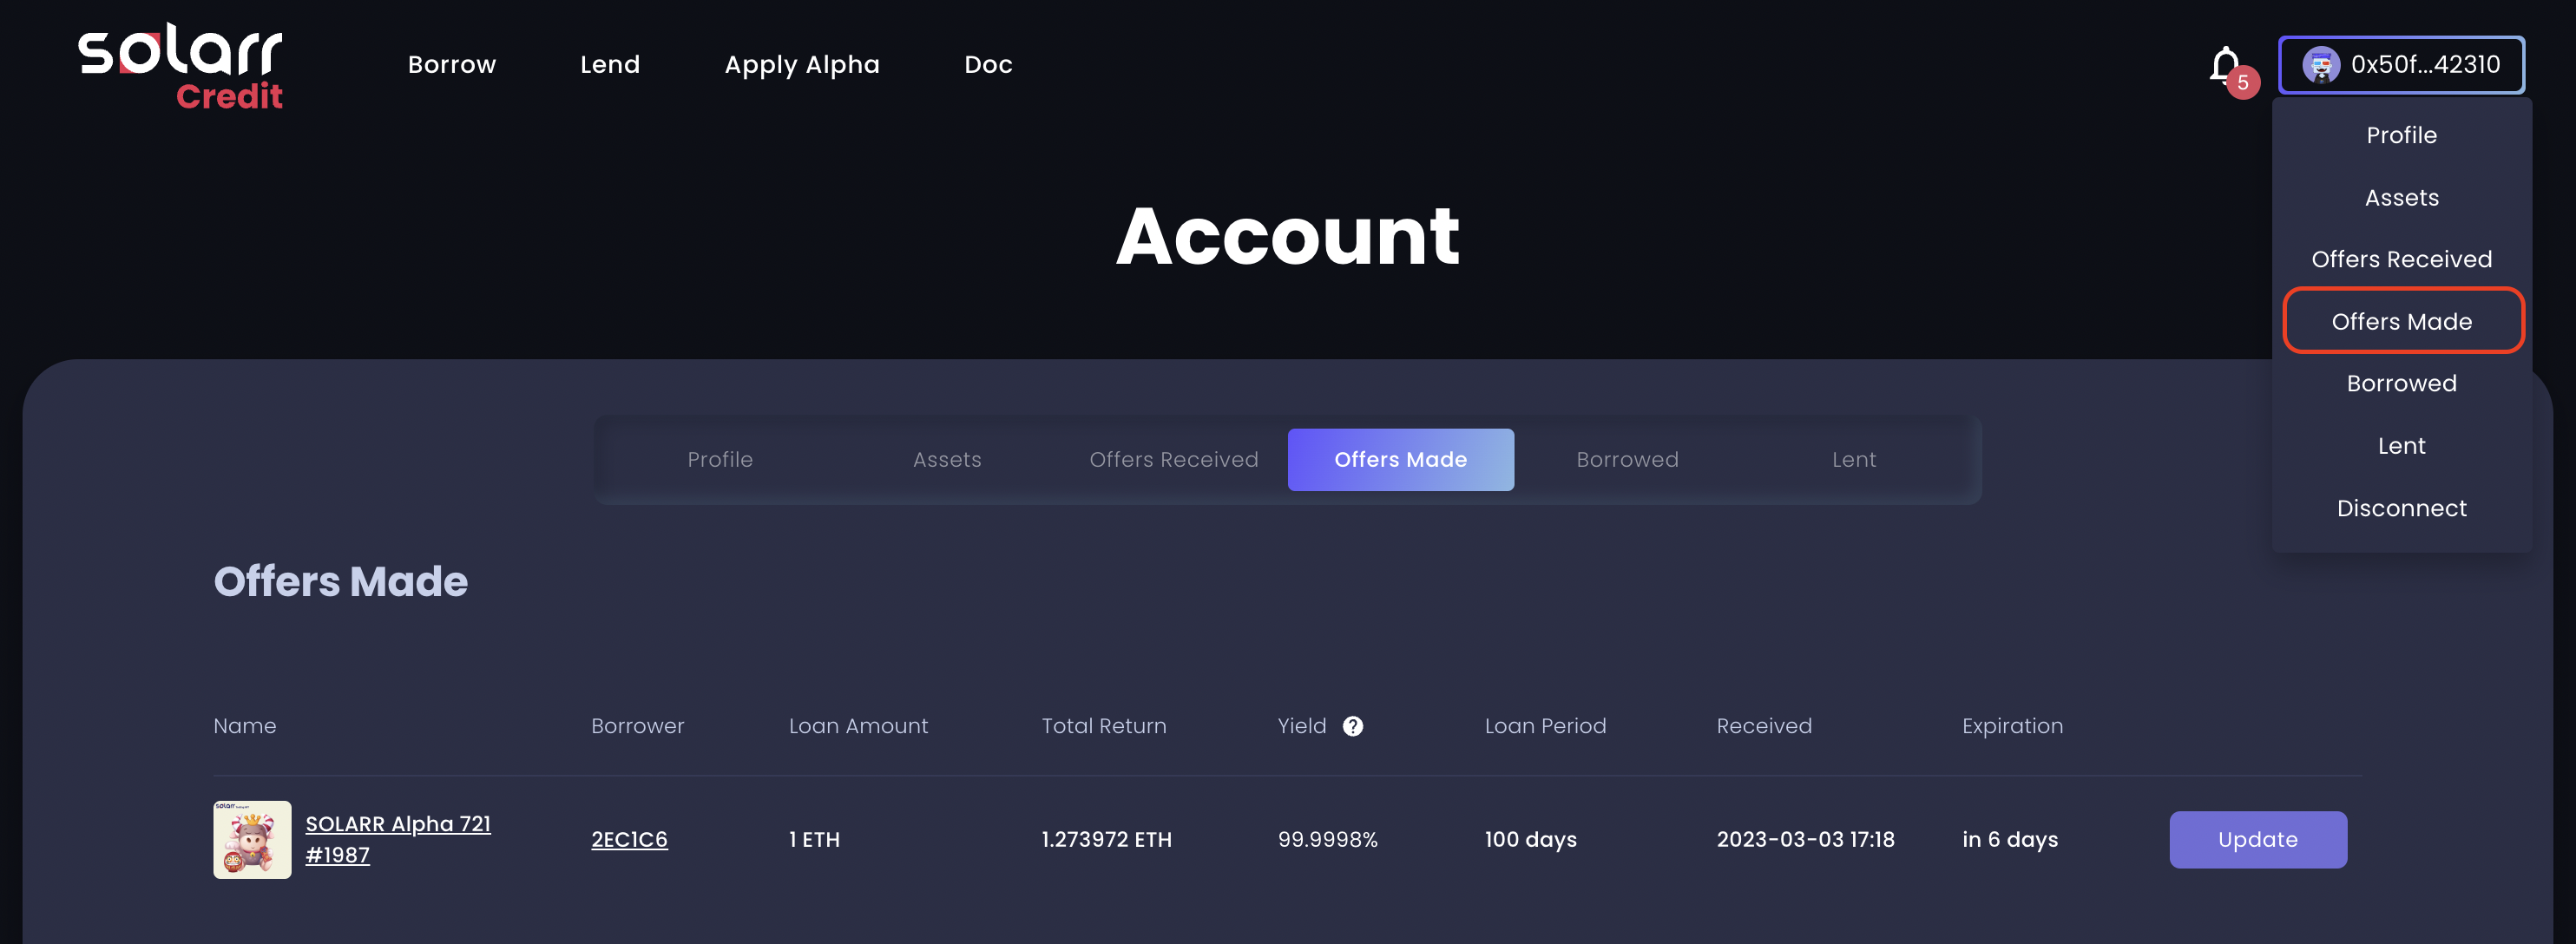Open the Offers Received tab
Screen dimensions: 2576x944
(x=1173, y=459)
